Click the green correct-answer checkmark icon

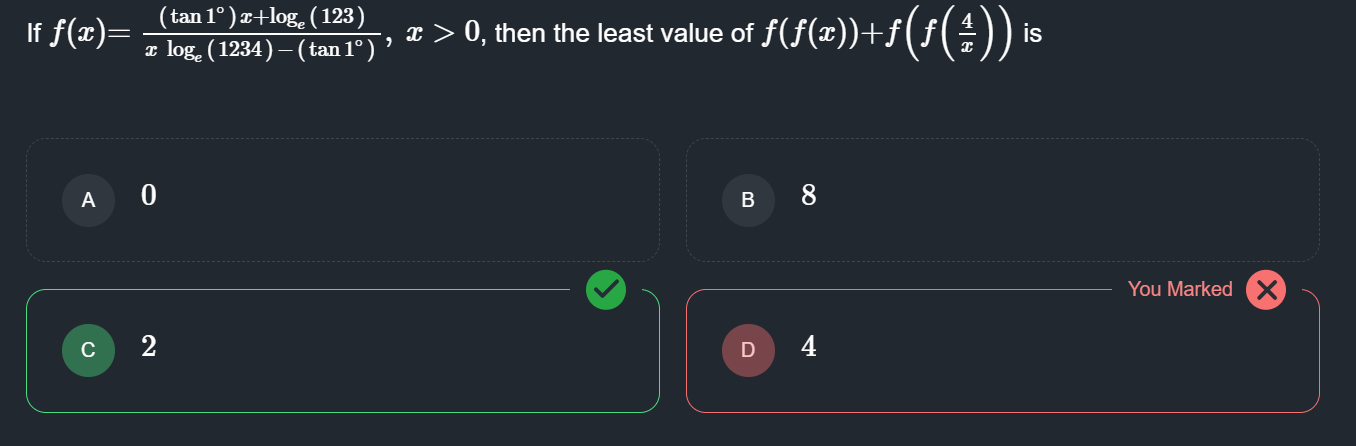(x=605, y=290)
